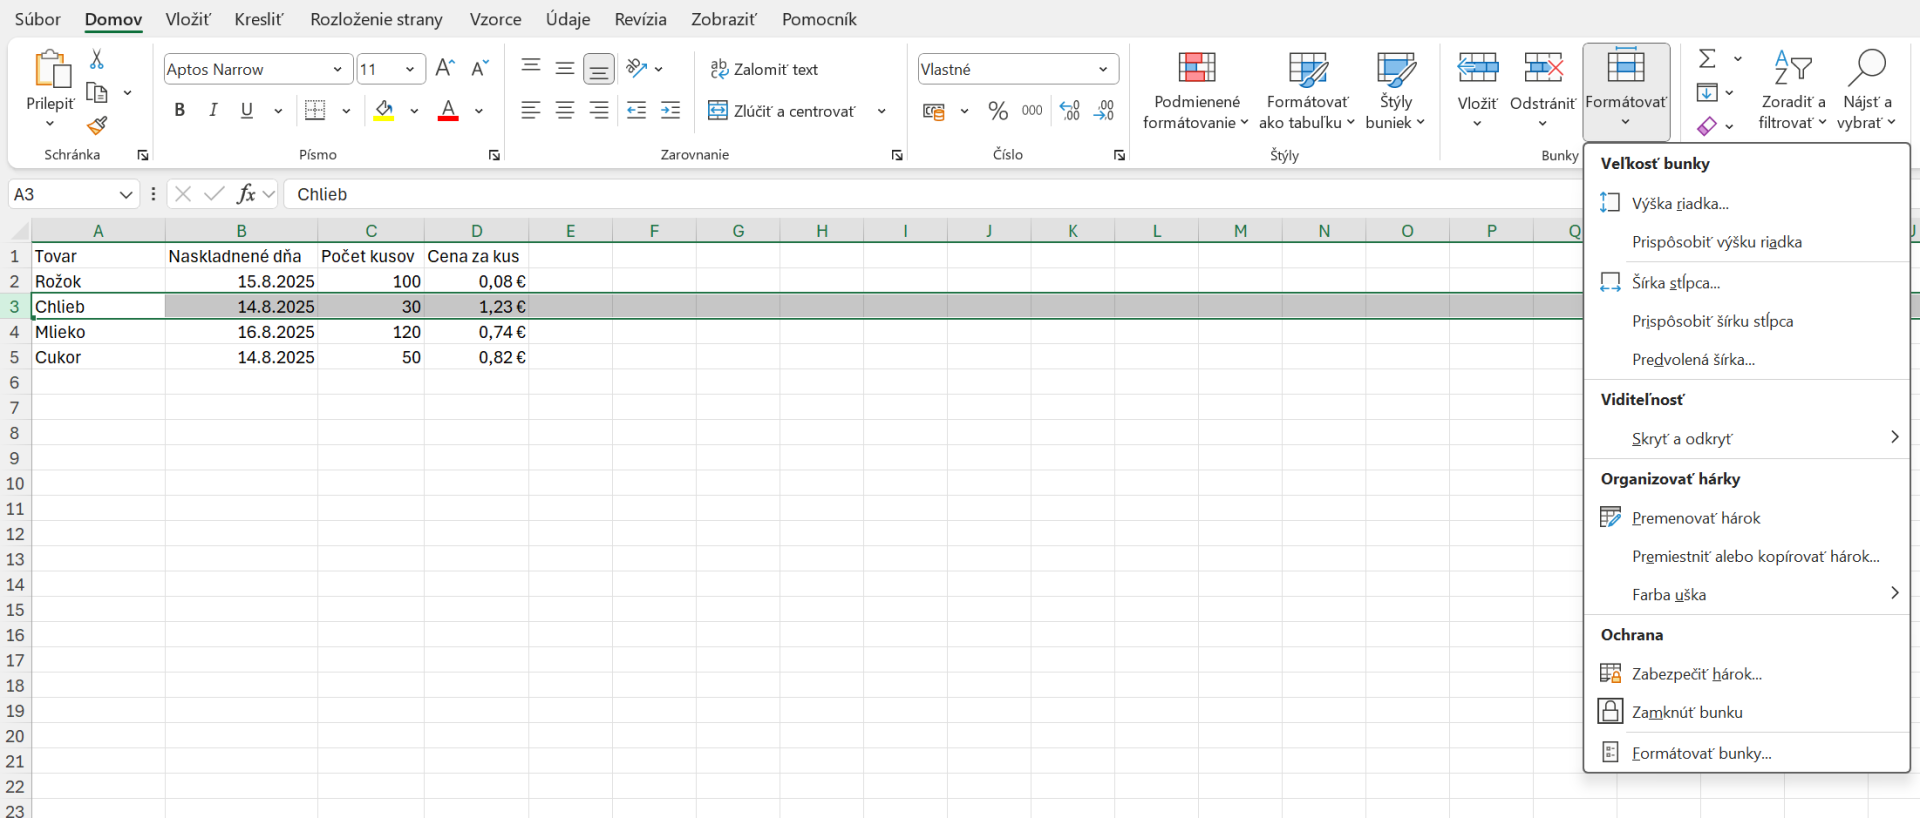This screenshot has height=818, width=1920.
Task: Open the Súbor menu
Action: 37,19
